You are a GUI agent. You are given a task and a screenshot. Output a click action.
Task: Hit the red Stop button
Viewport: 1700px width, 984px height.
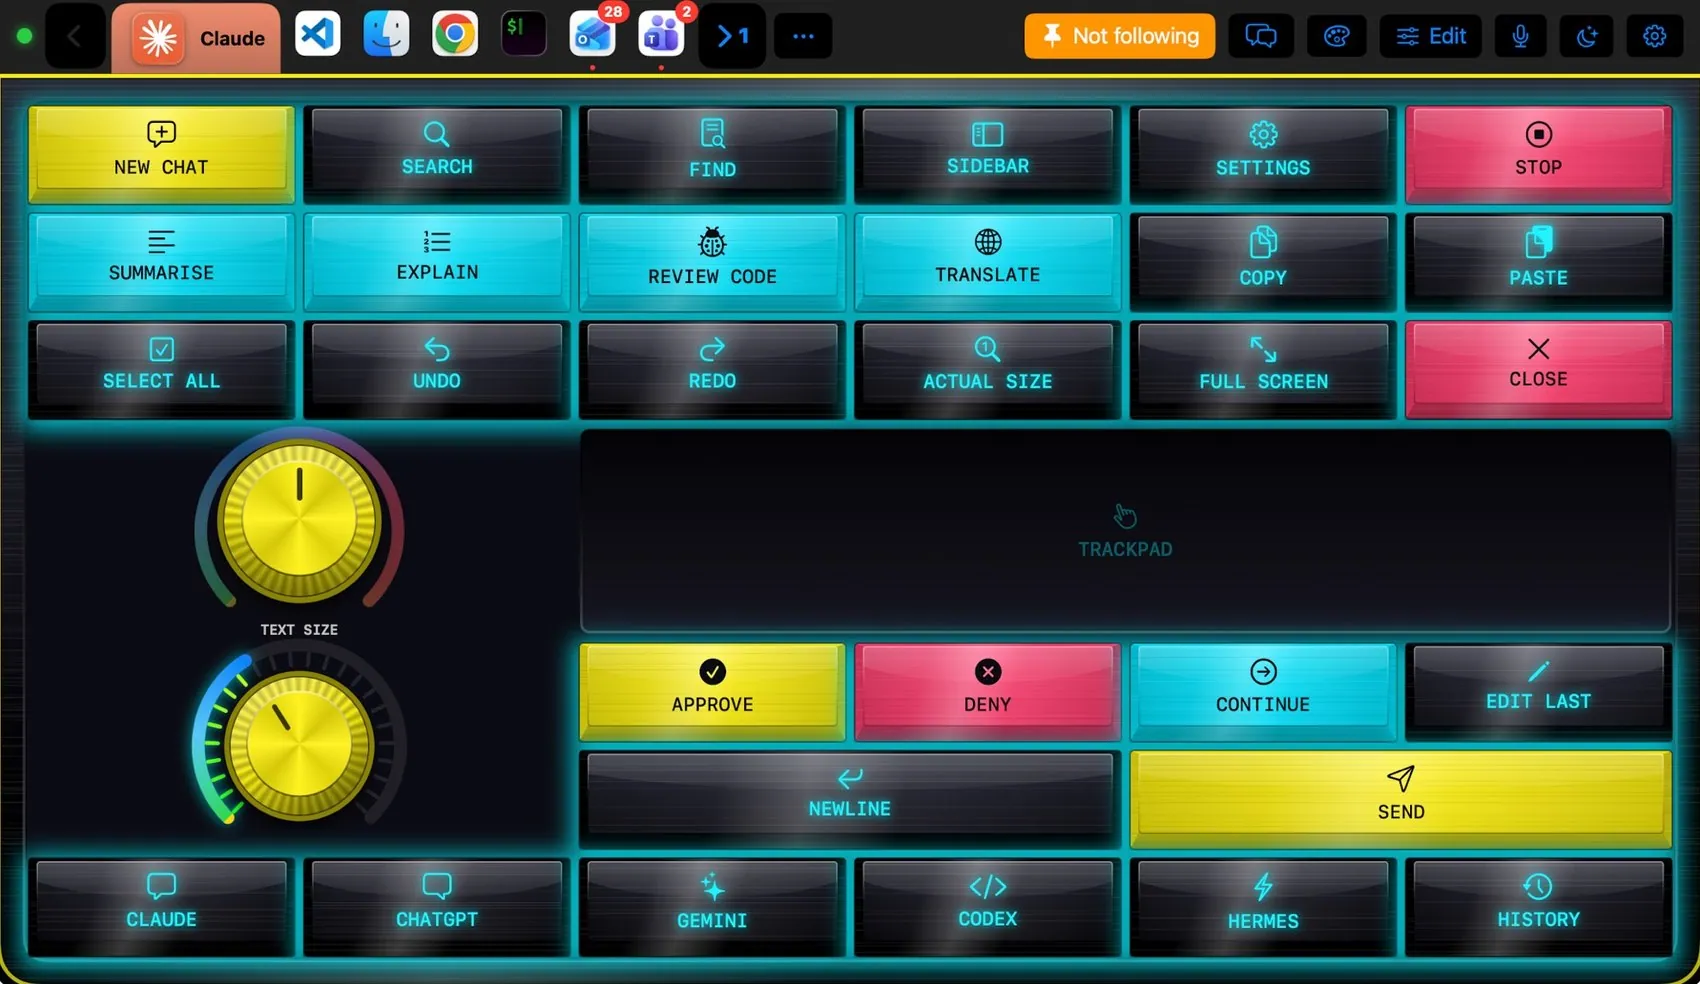pos(1538,153)
